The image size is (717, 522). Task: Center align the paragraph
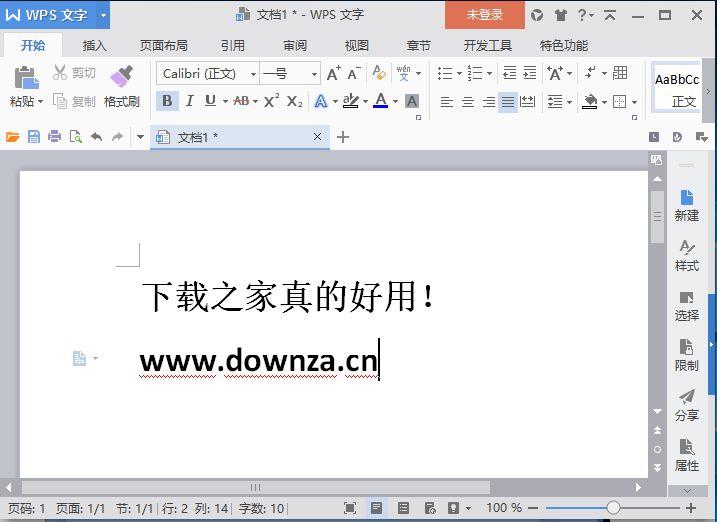[468, 101]
